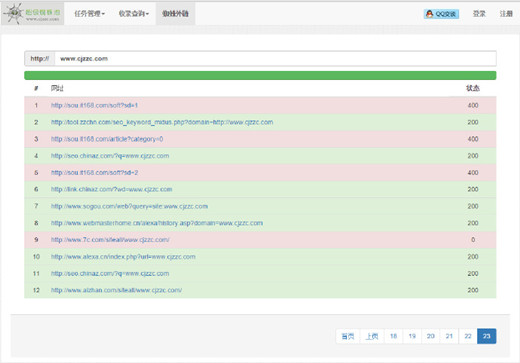Open the 任务管理 dropdown menu
Screen dimensions: 520x363
[89, 14]
